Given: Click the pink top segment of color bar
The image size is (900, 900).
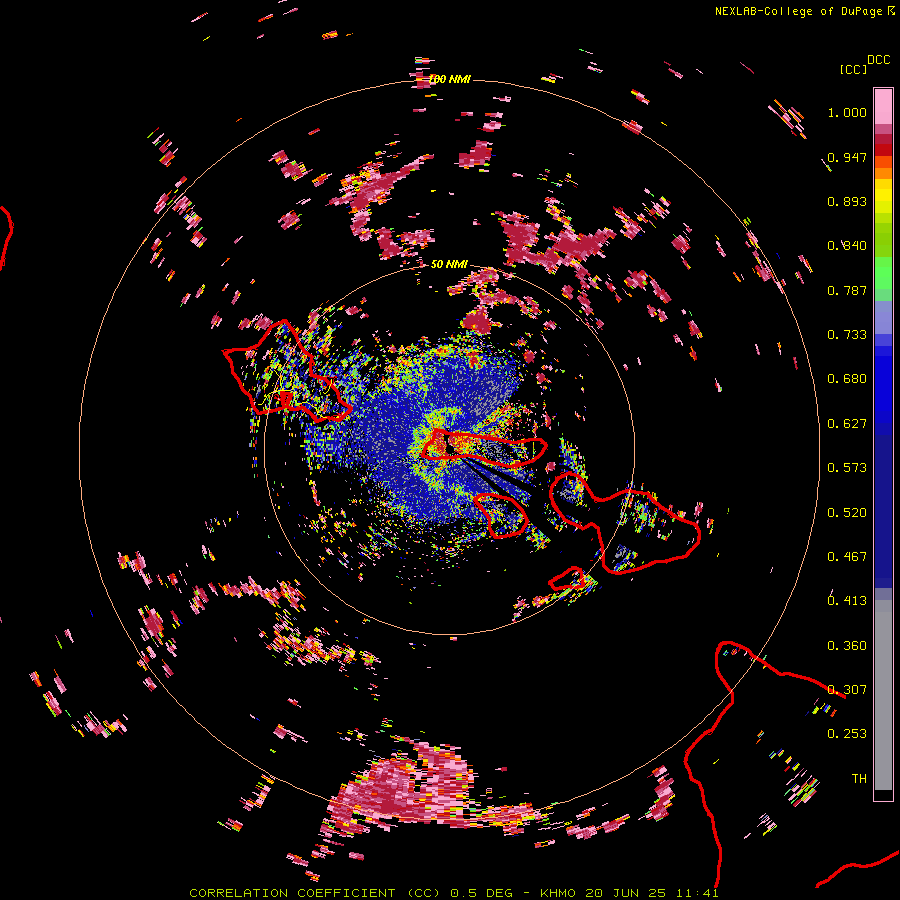Looking at the screenshot, I should [883, 106].
